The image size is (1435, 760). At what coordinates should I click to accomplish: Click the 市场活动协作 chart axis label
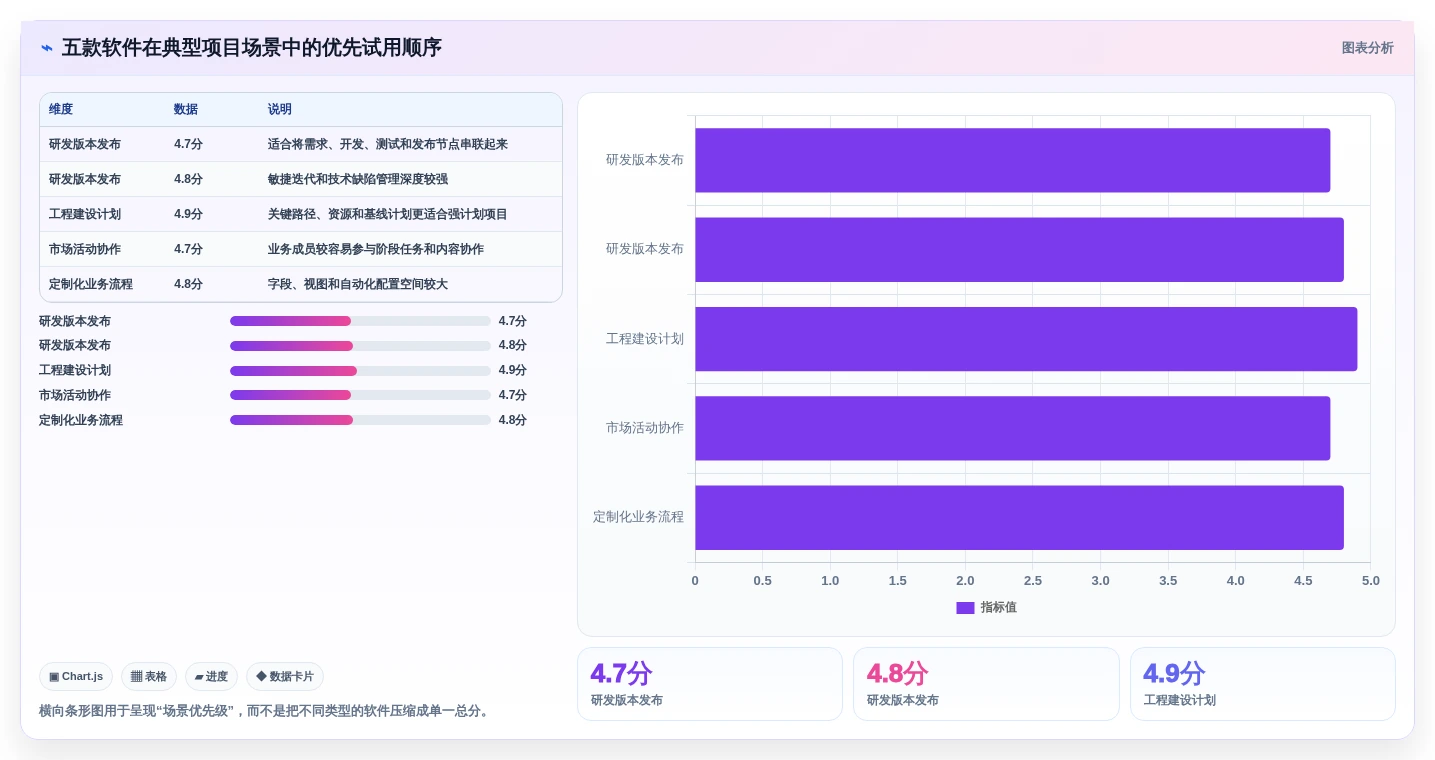coord(645,428)
